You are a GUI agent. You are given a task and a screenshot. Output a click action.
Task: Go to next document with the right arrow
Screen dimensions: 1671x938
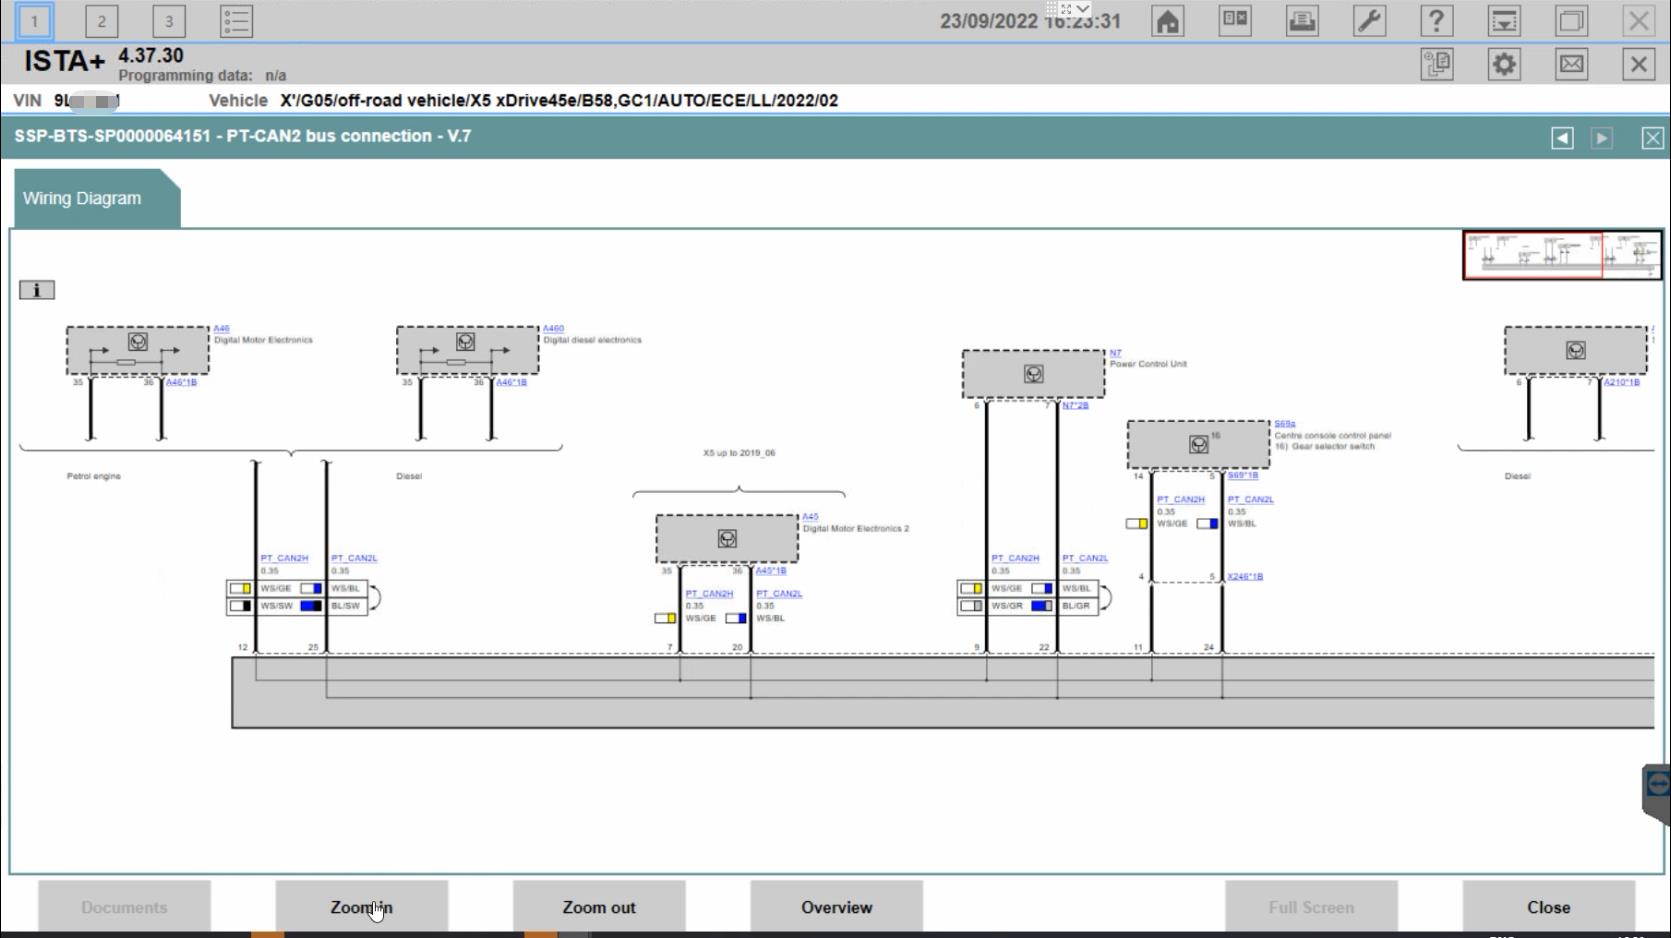(x=1601, y=138)
